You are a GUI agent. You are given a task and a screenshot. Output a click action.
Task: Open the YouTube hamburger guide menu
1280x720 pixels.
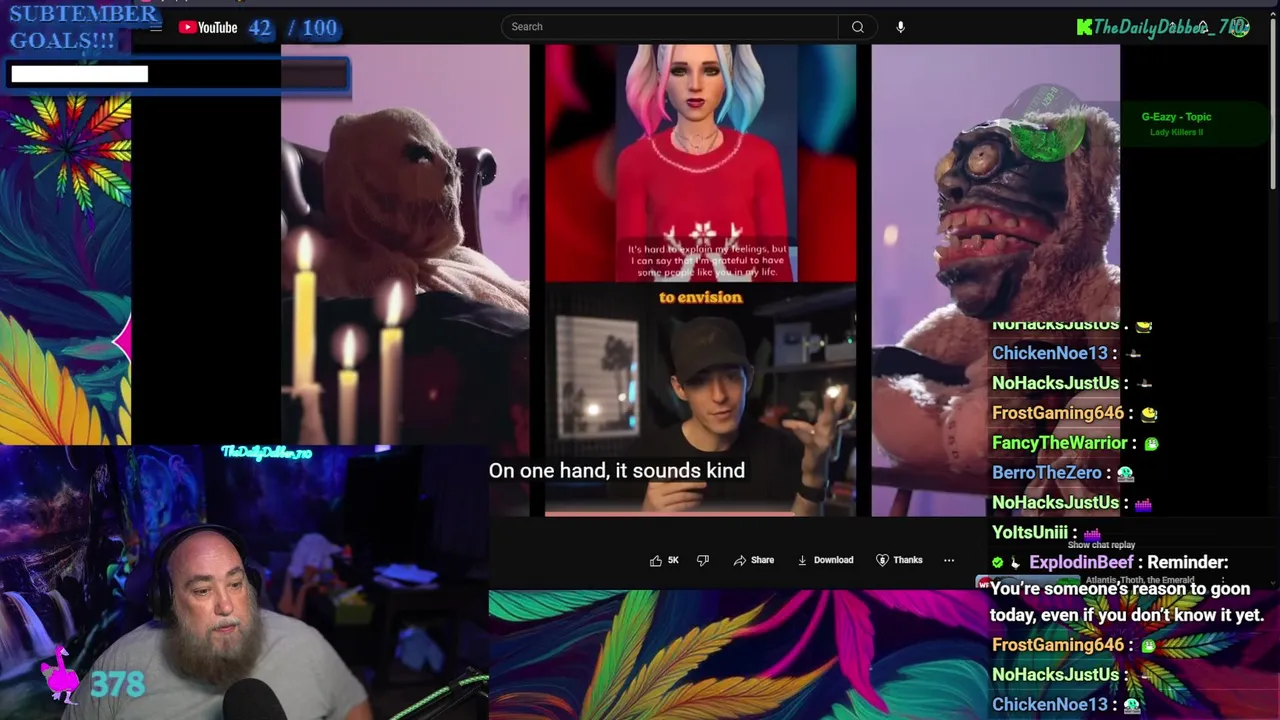point(156,27)
